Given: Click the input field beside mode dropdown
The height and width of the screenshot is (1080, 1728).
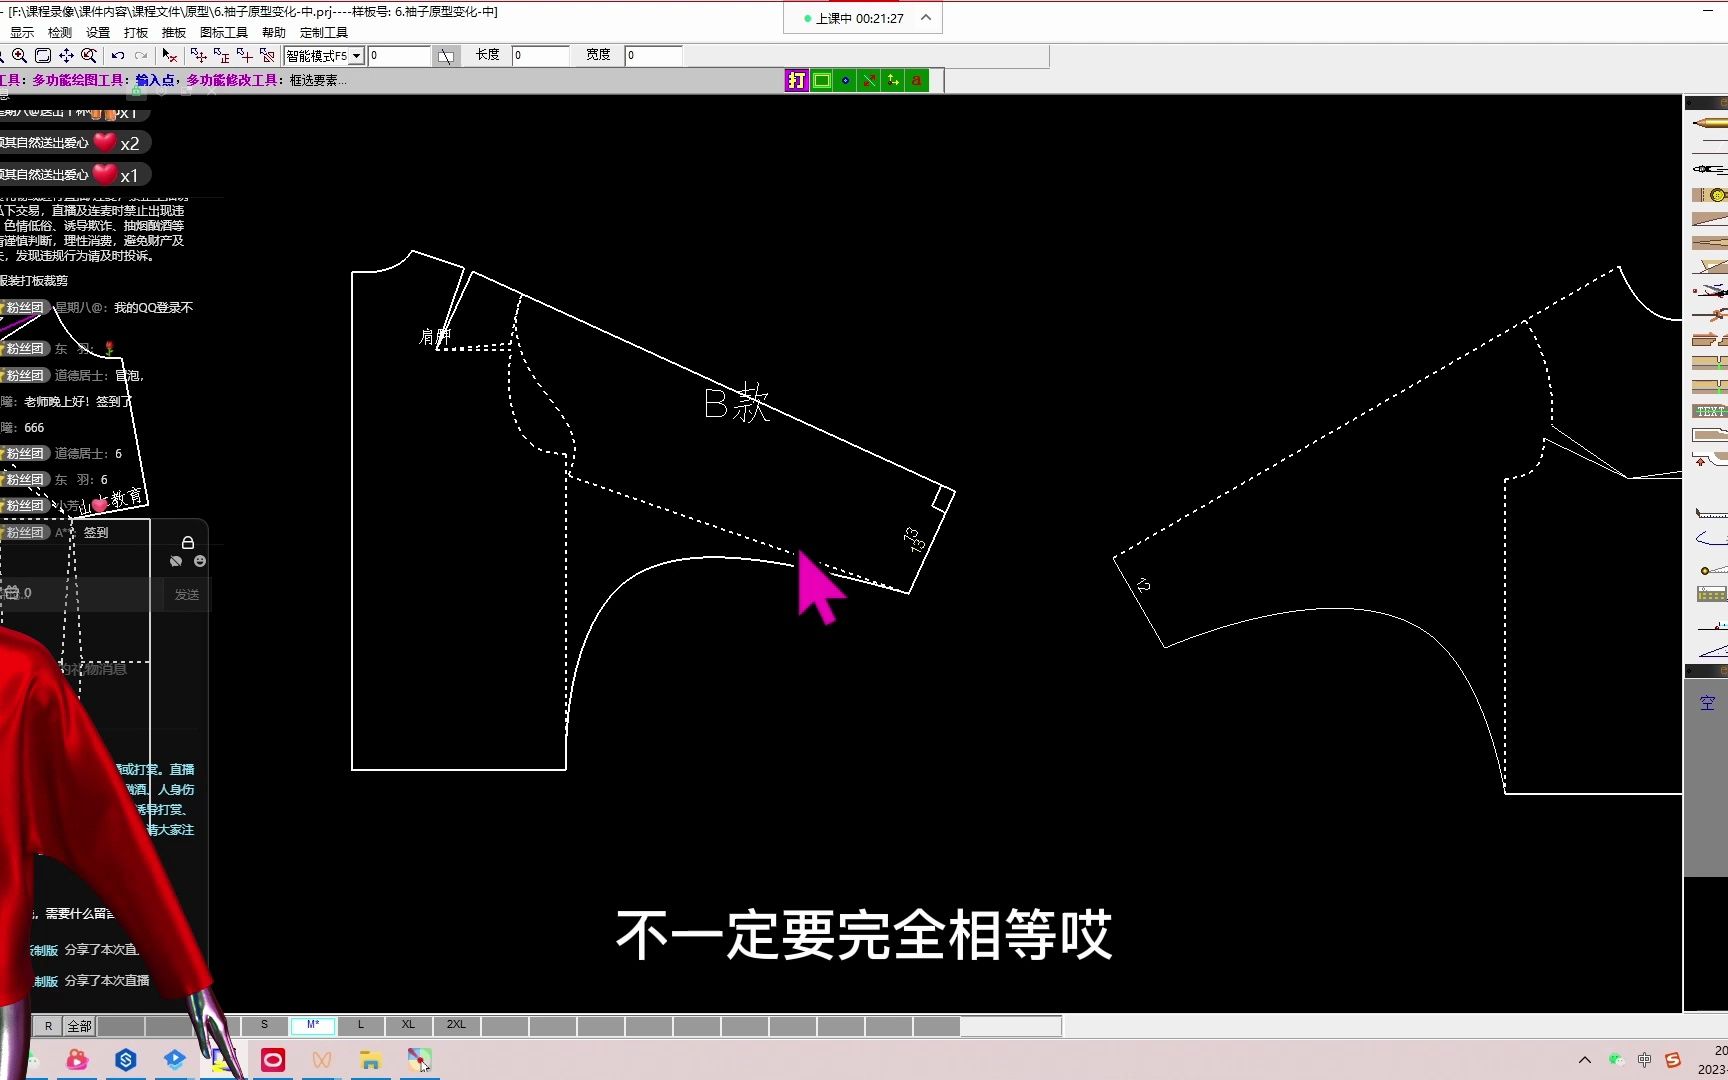Looking at the screenshot, I should [399, 56].
